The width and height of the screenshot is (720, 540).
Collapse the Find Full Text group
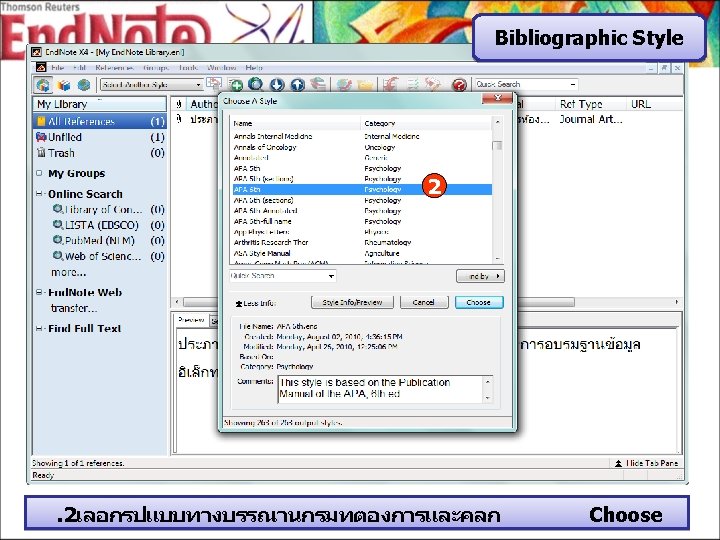(39, 328)
